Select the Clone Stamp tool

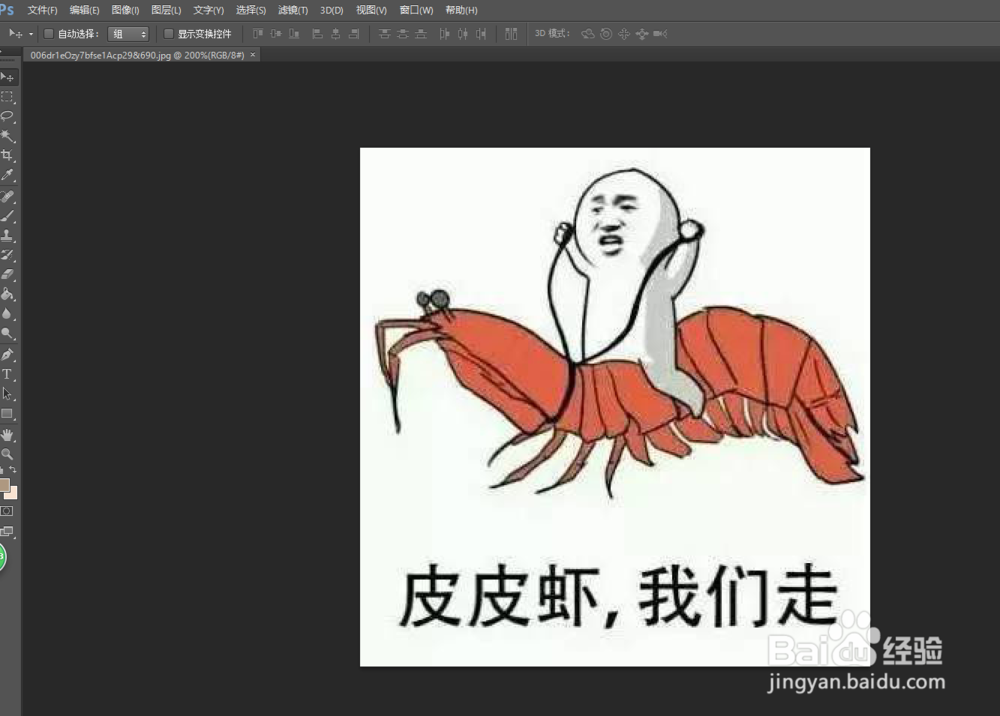pos(8,236)
